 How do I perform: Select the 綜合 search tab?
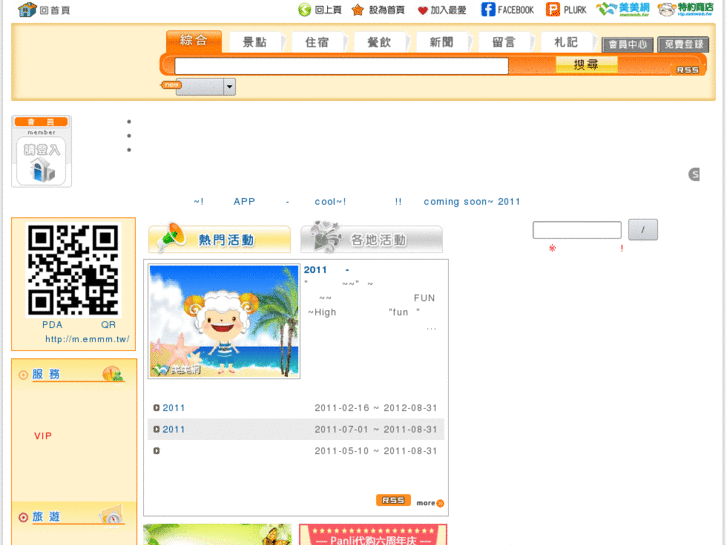coord(194,41)
